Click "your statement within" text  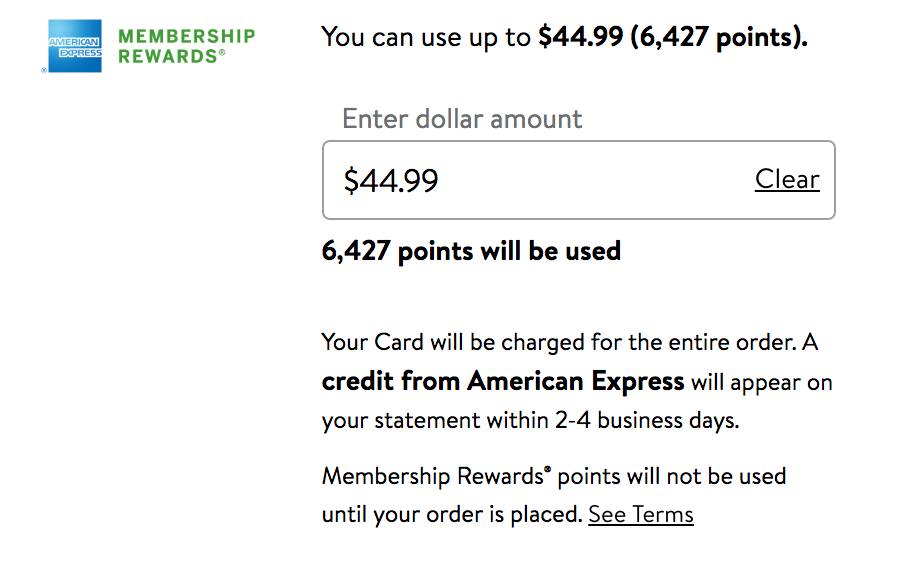coord(435,420)
